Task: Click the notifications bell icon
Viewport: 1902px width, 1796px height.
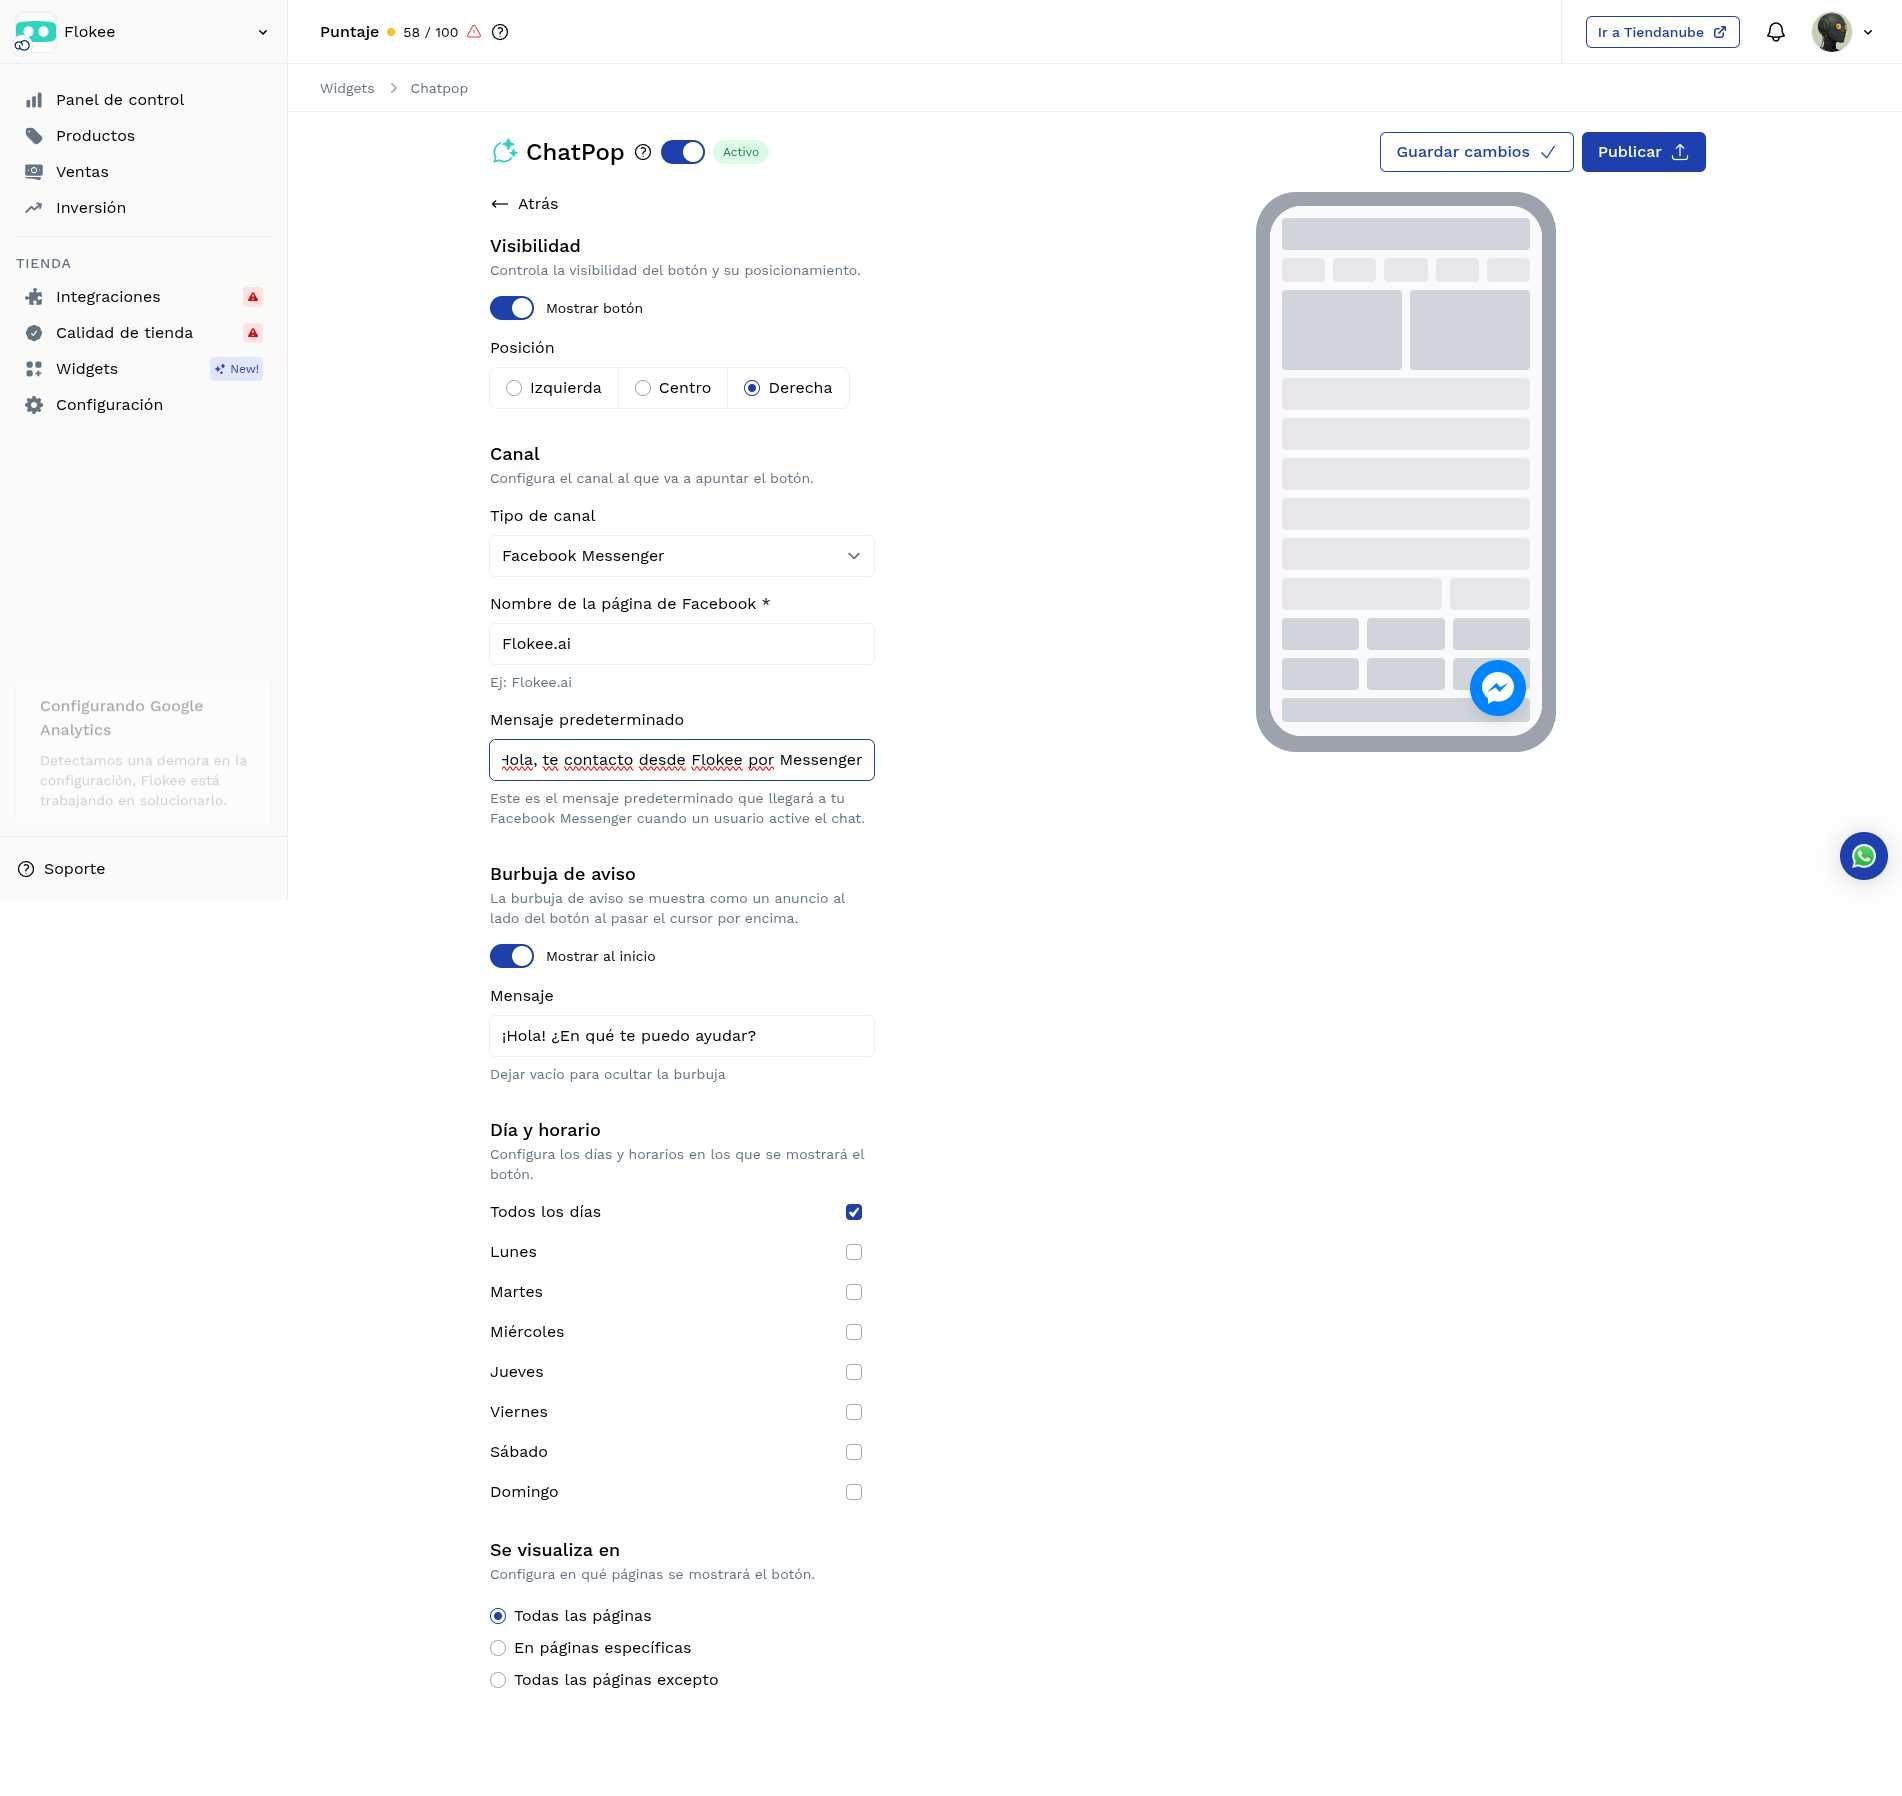Action: pos(1775,32)
